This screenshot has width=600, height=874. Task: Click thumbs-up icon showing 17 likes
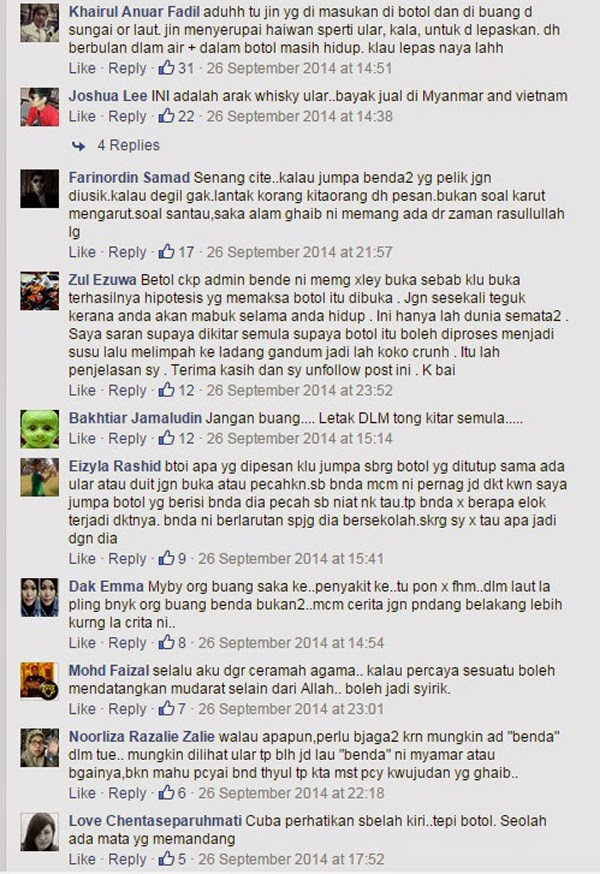(x=166, y=252)
